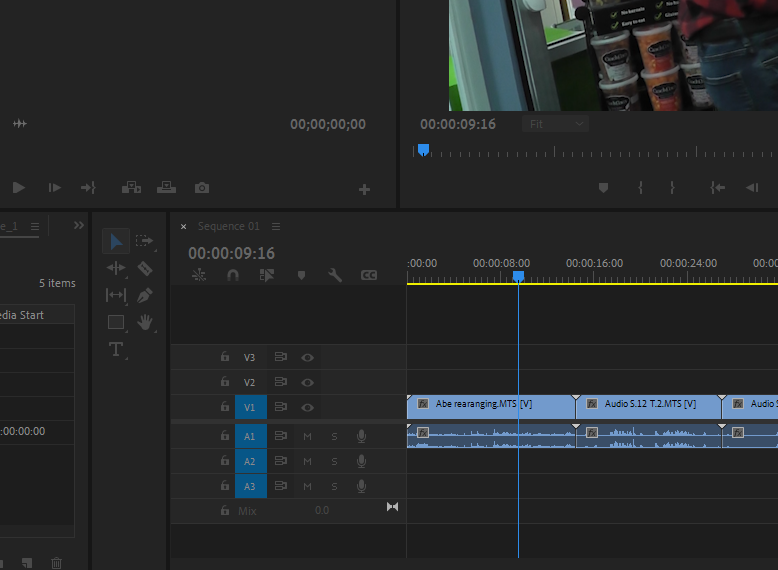Open source monitor button editor plus
Viewport: 778px width, 570px height.
pyautogui.click(x=365, y=190)
